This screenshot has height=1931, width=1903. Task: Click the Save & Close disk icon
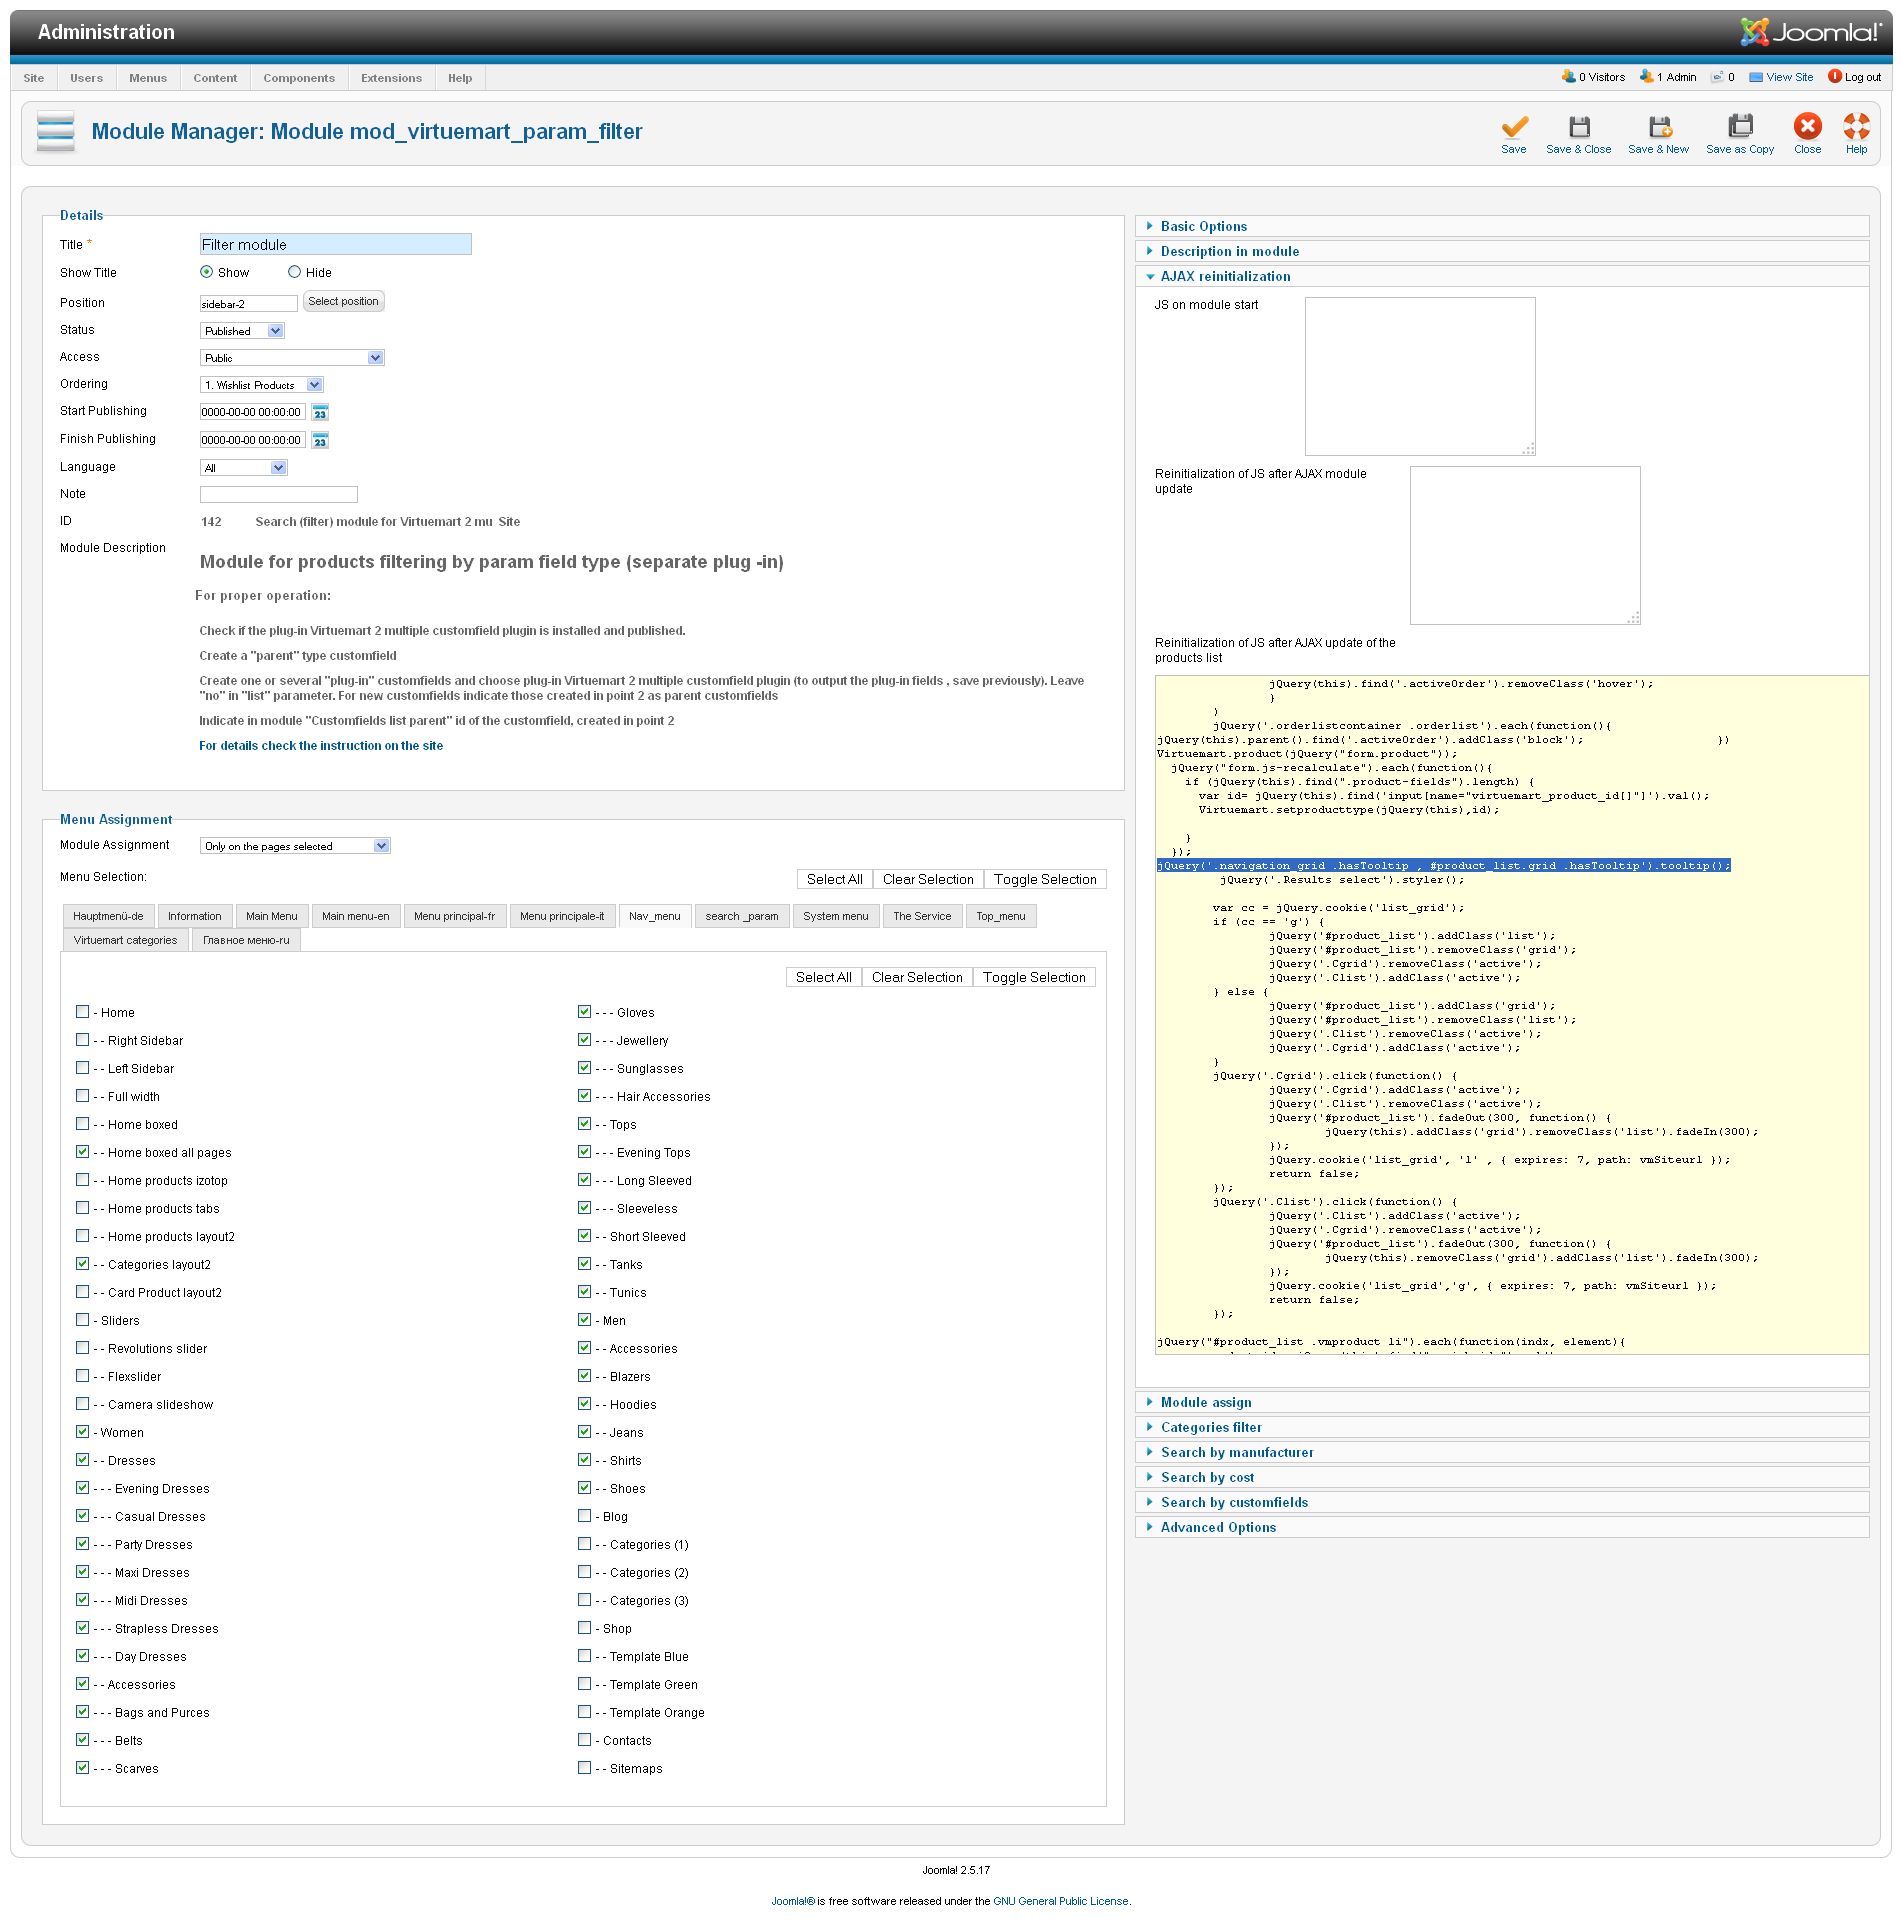tap(1578, 127)
